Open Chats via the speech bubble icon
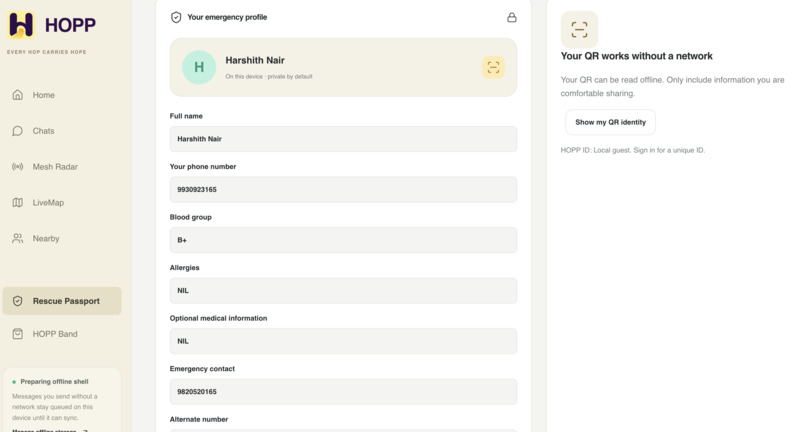The width and height of the screenshot is (806, 432). [x=17, y=131]
